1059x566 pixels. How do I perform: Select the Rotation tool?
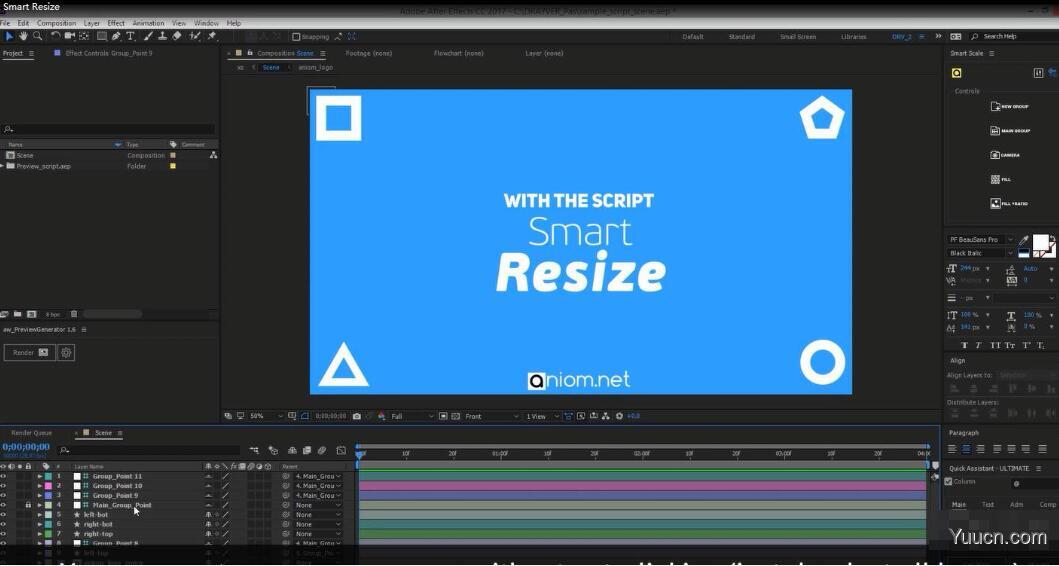click(56, 36)
